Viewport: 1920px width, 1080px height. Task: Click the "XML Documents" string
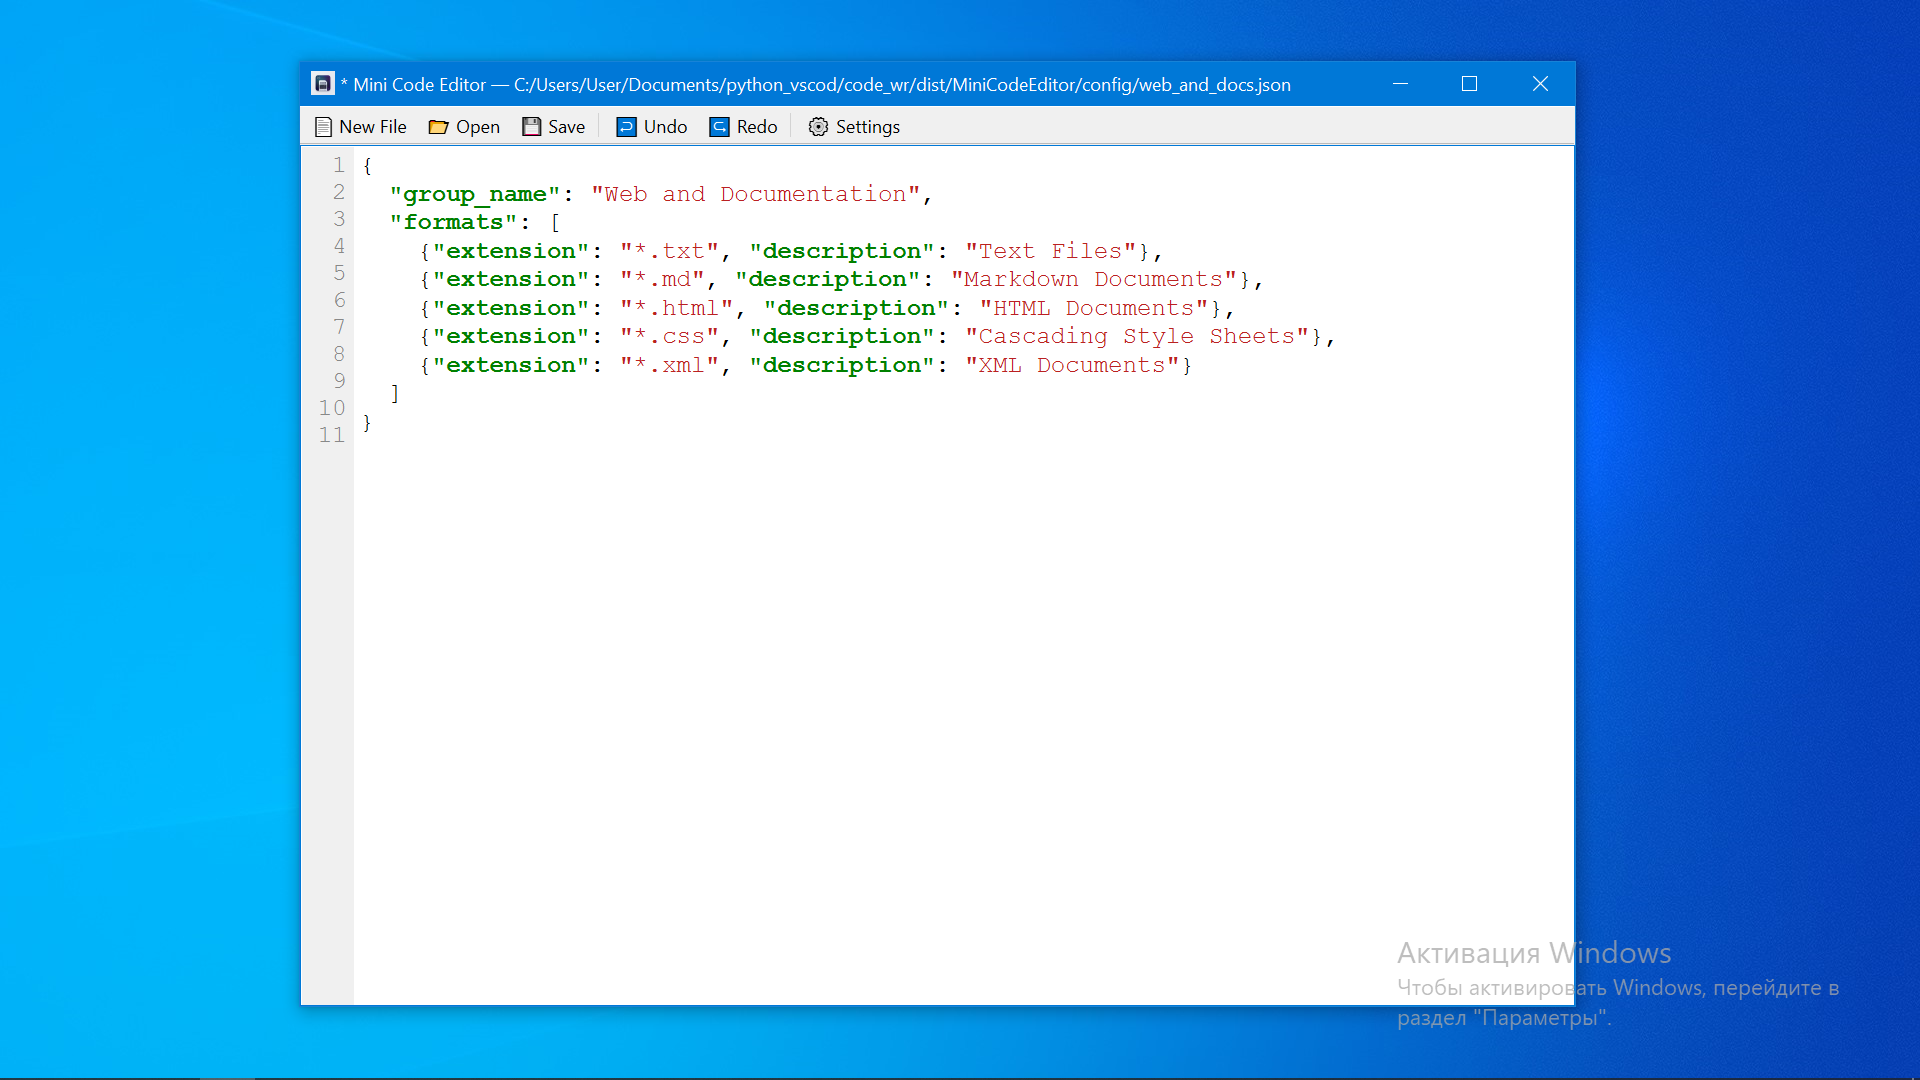[1073, 365]
